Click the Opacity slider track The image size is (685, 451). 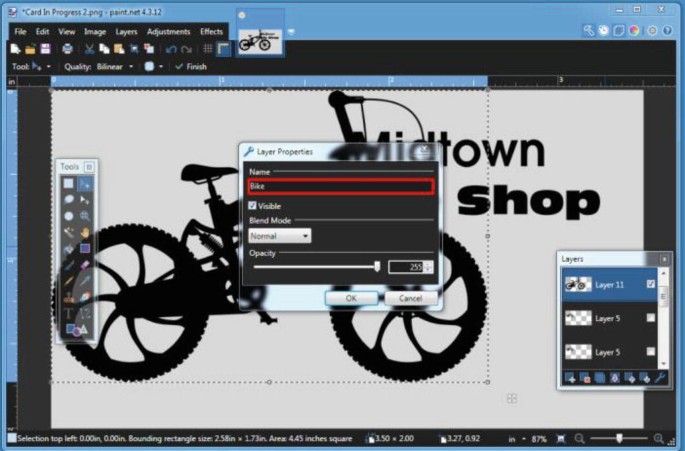tap(315, 267)
